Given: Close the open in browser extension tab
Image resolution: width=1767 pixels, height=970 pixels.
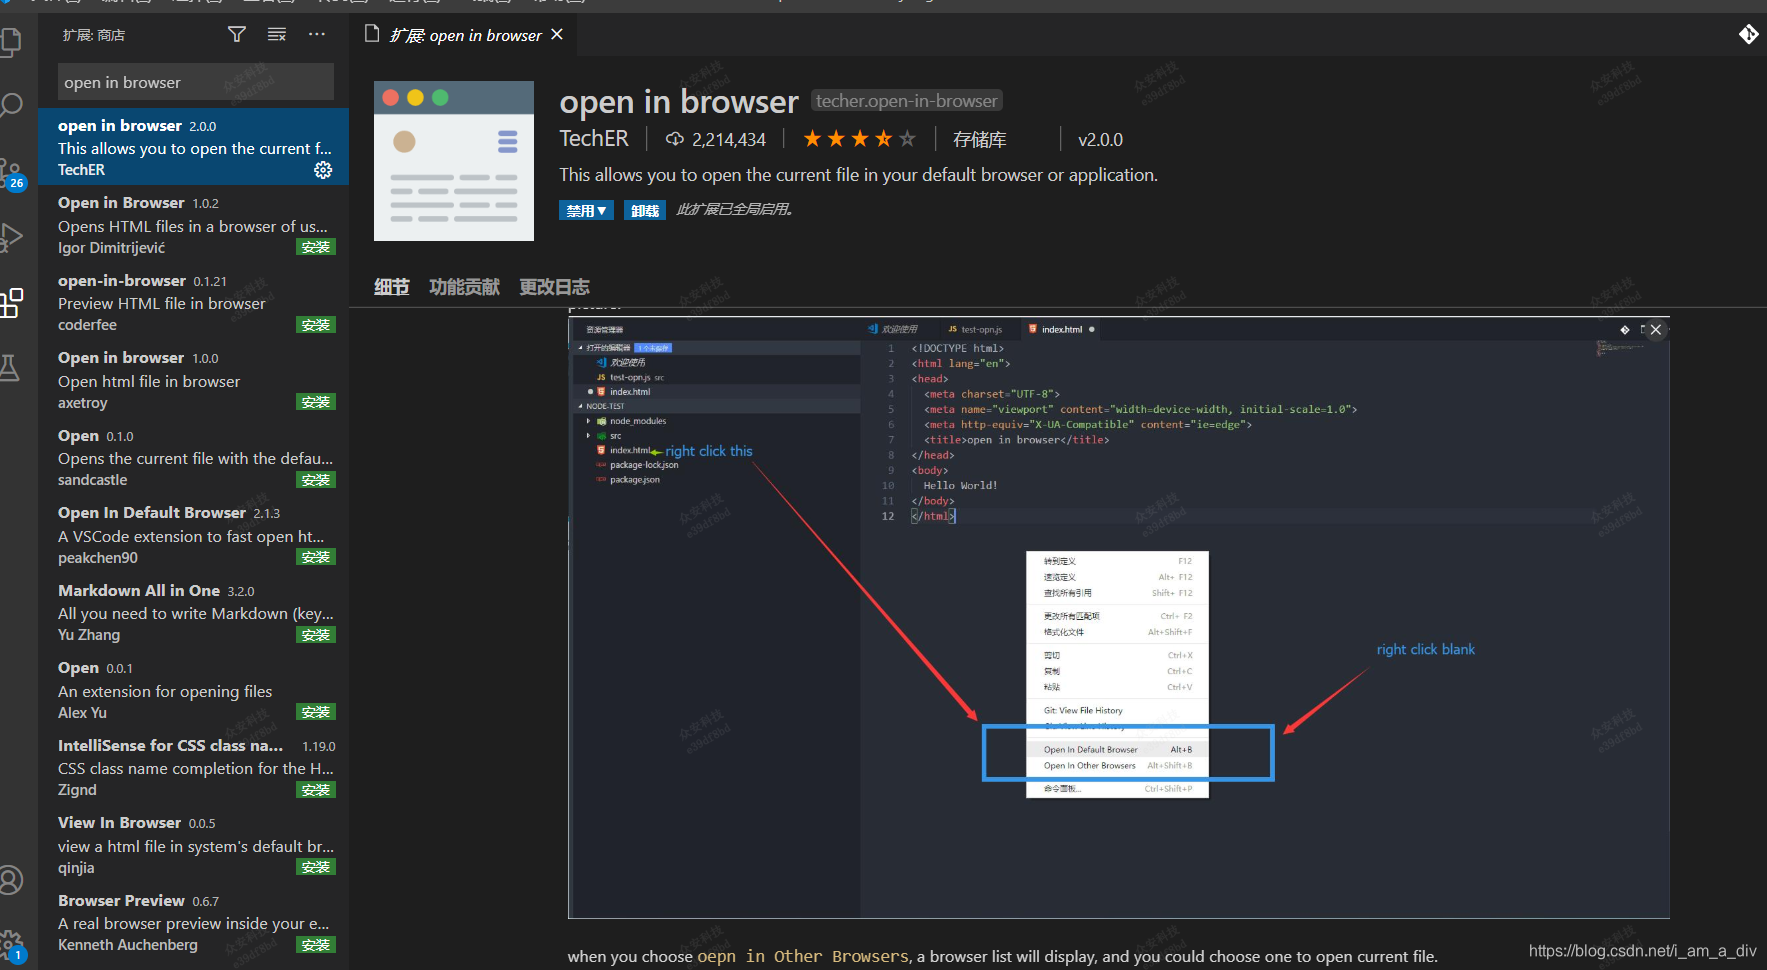Looking at the screenshot, I should pyautogui.click(x=557, y=34).
